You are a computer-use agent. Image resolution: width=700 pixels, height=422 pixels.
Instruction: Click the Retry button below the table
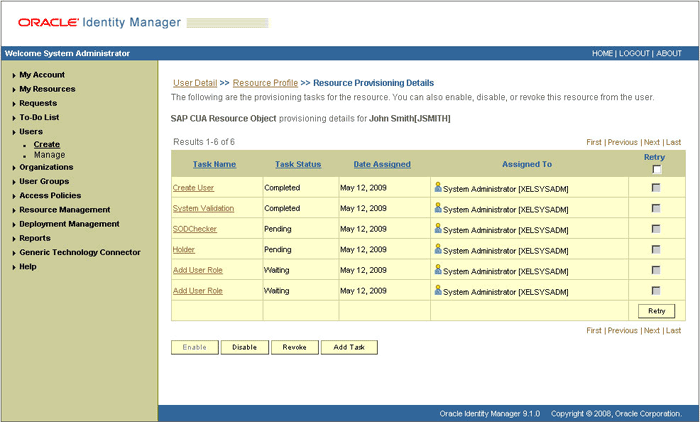656,311
